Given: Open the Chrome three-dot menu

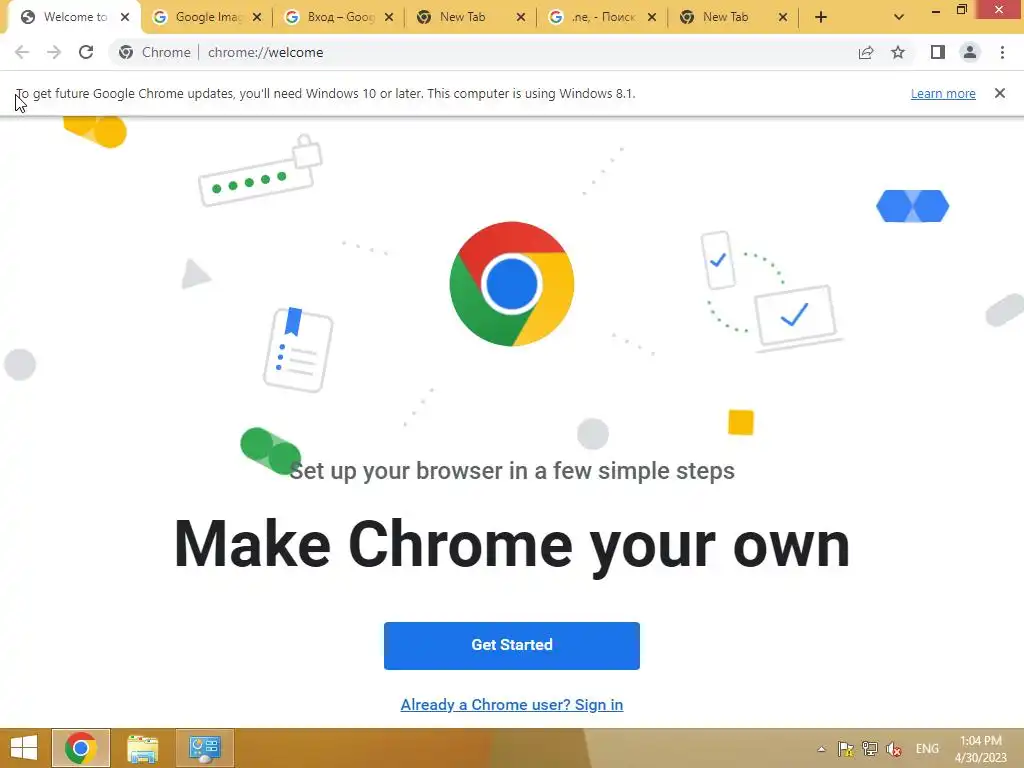Looking at the screenshot, I should pos(1002,52).
